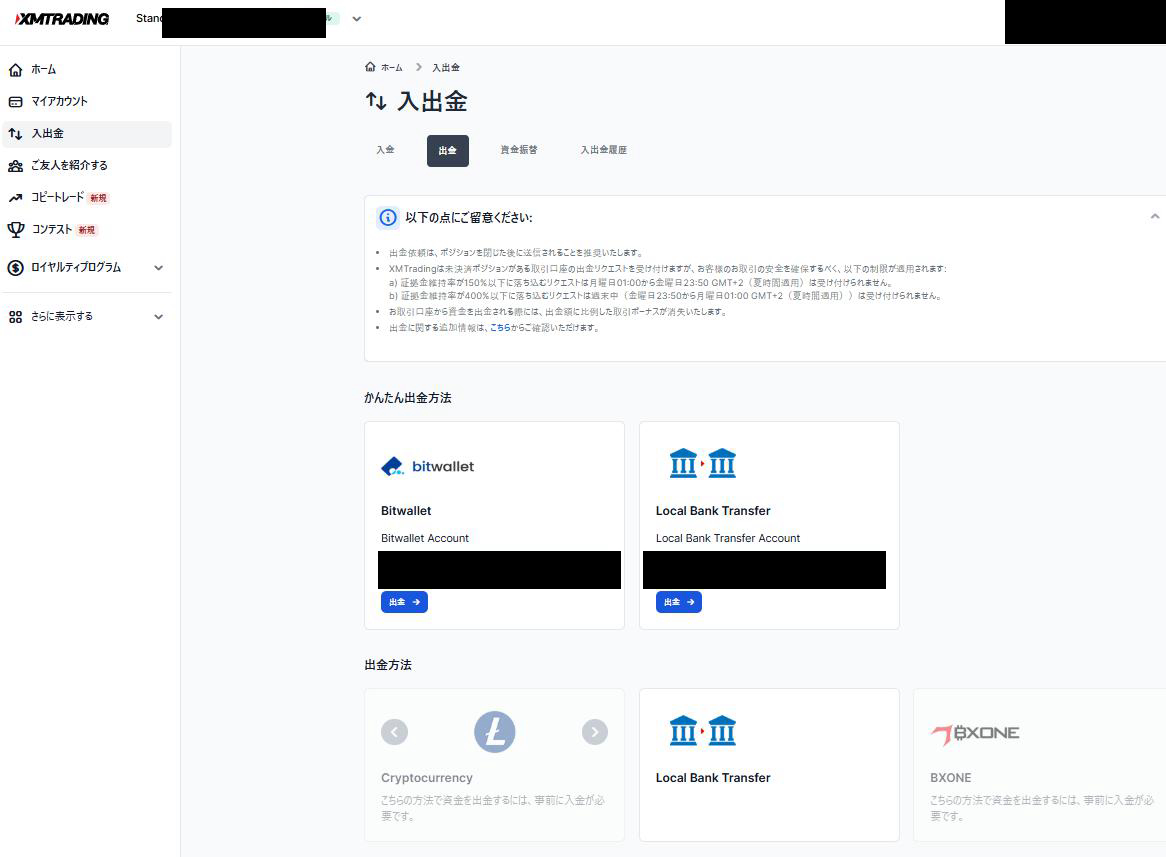Select Local Bank Transfer under 出金方法
1166x857 pixels.
coord(770,765)
